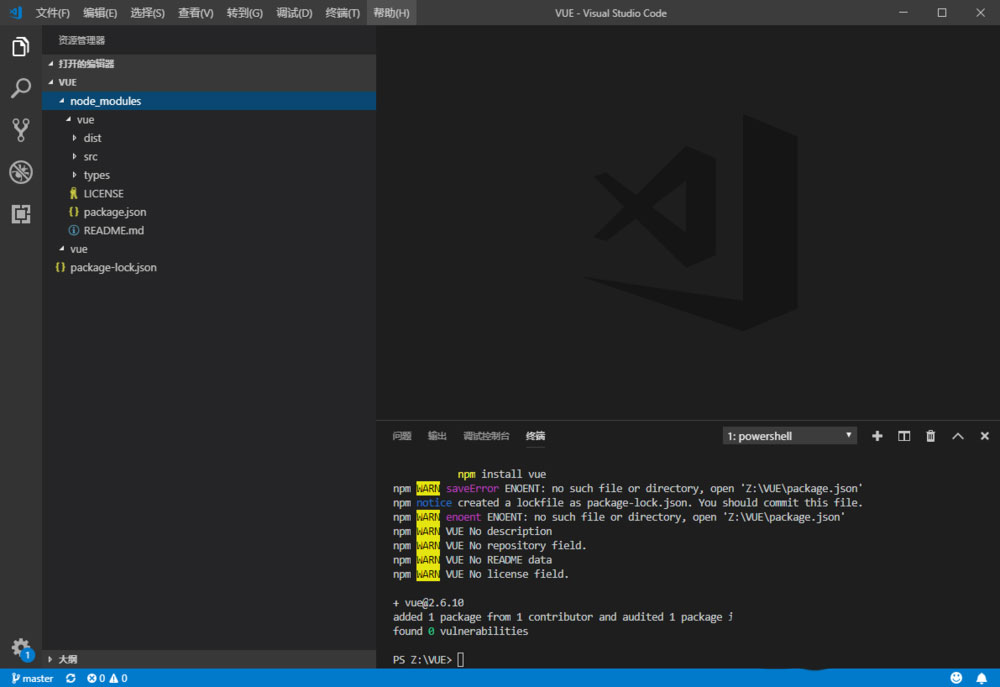Open the Search view icon

(x=20, y=88)
